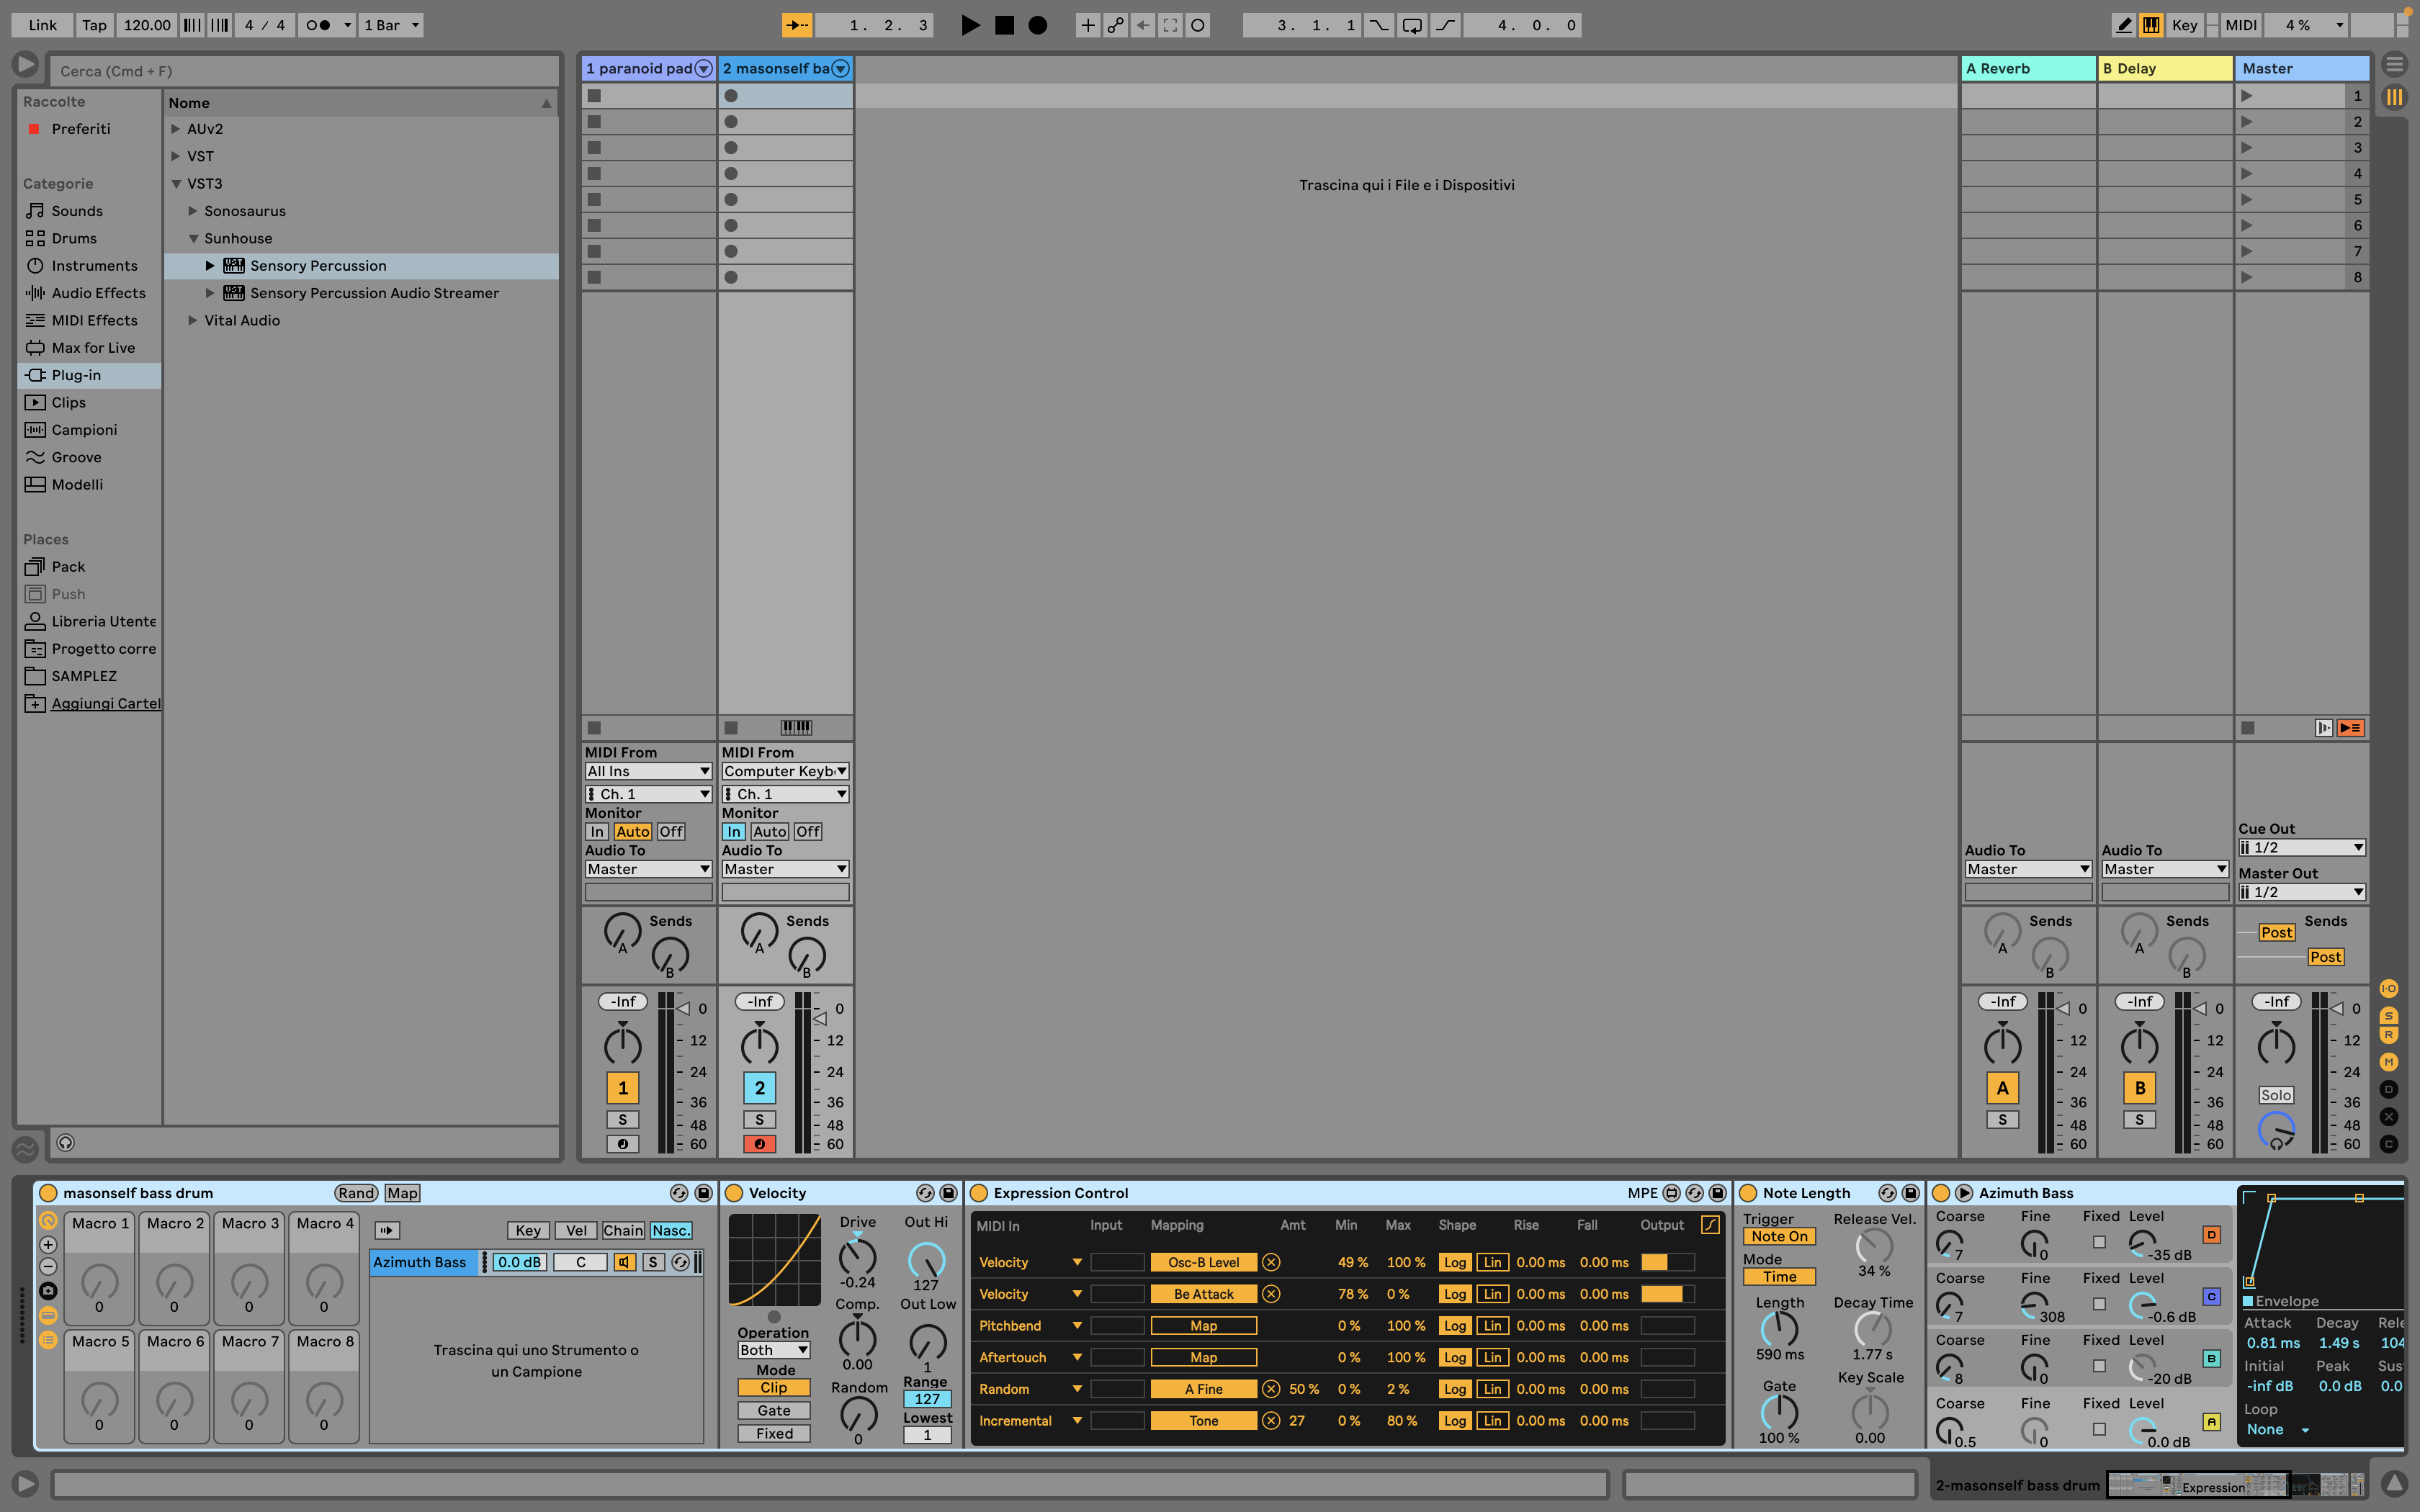Open the Operation Both dropdown
The width and height of the screenshot is (2420, 1512).
point(773,1350)
